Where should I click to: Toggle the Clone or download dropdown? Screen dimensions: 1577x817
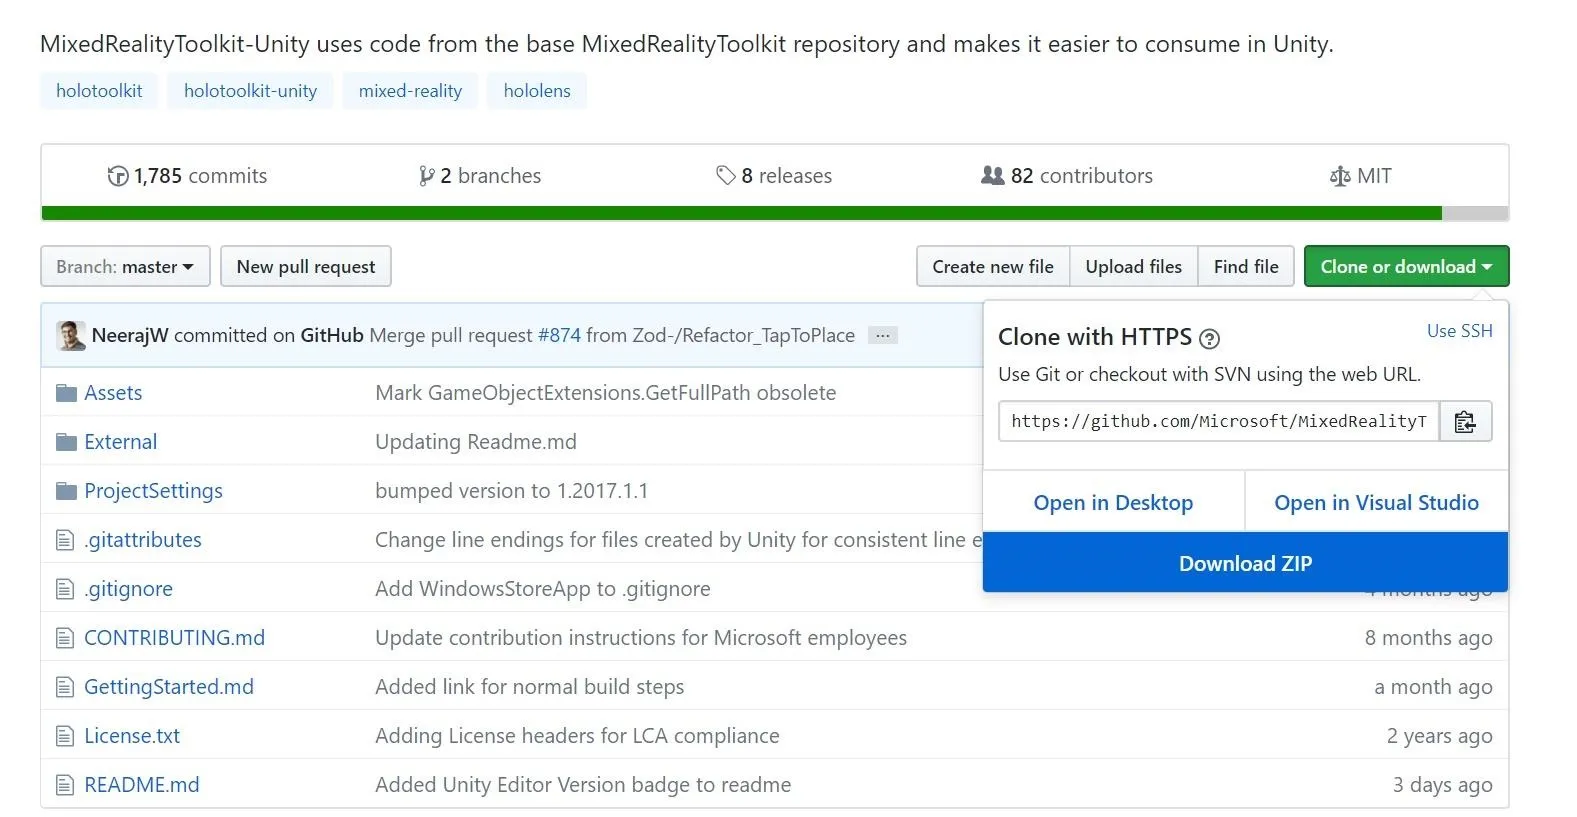(1406, 266)
